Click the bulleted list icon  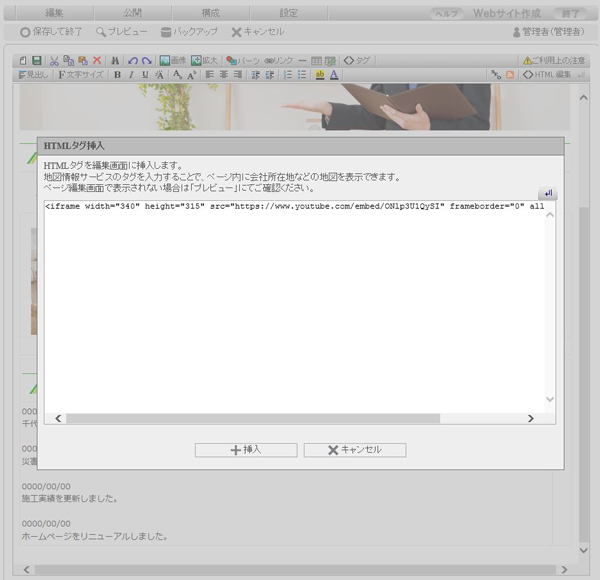coord(302,75)
